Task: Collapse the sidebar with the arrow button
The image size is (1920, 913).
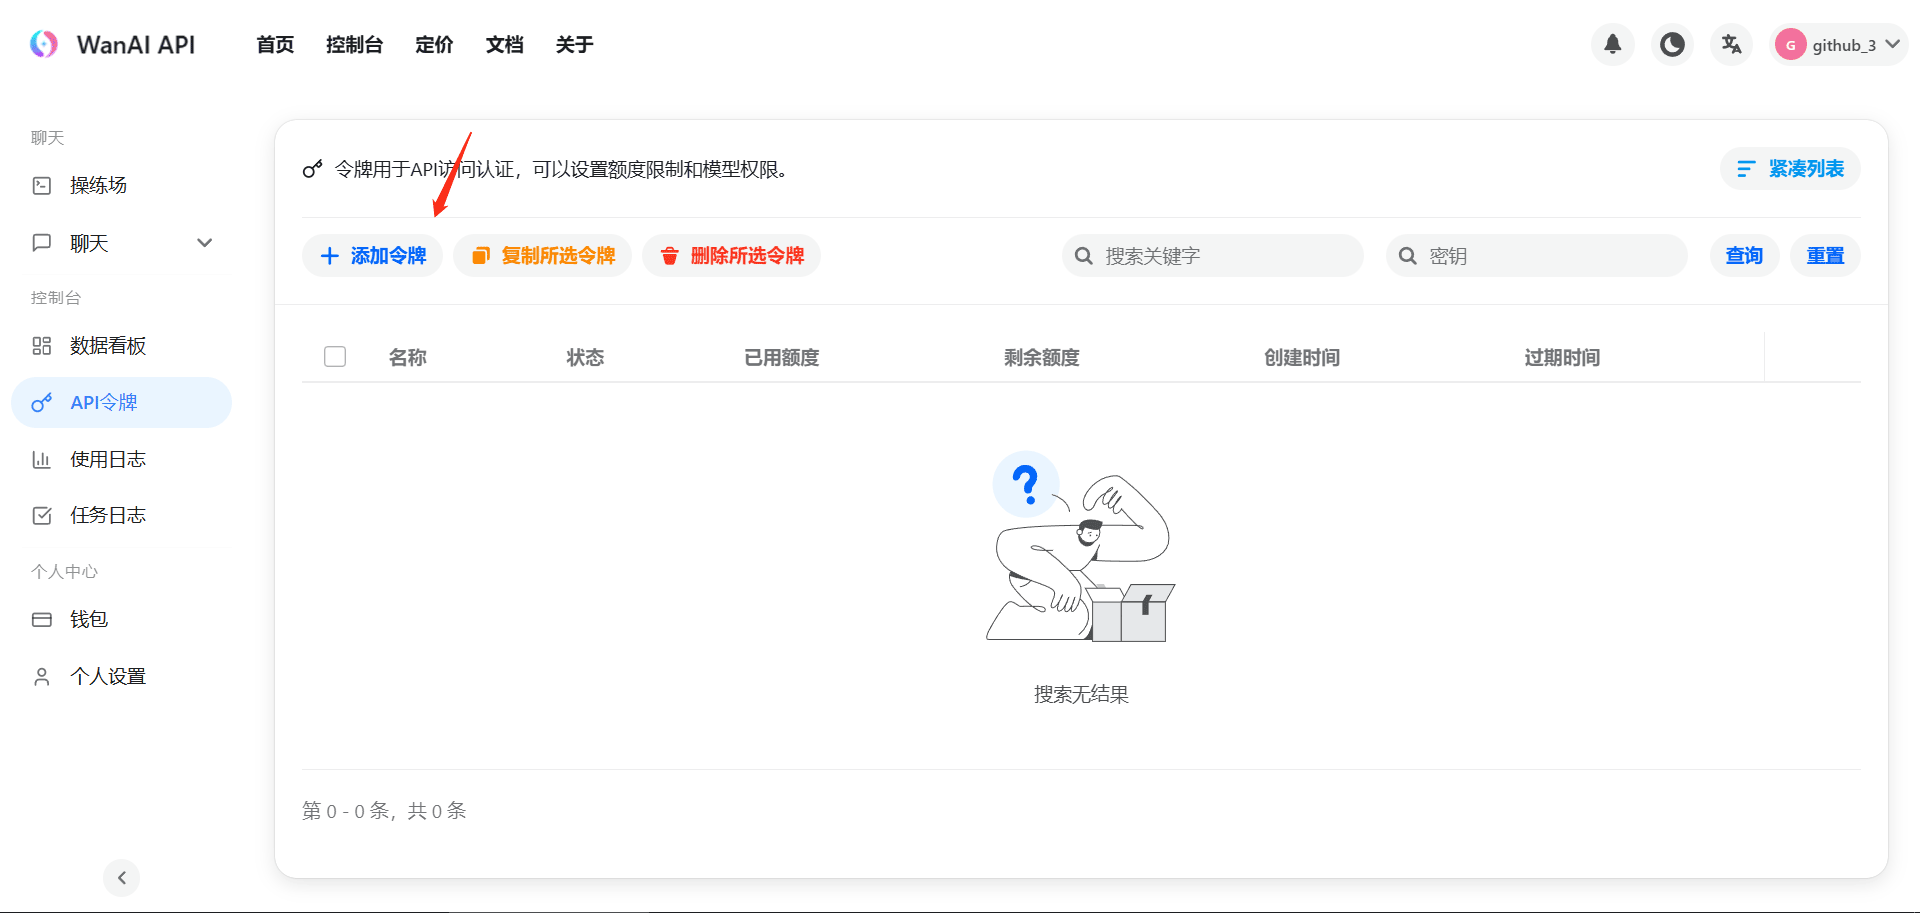Action: pyautogui.click(x=121, y=877)
